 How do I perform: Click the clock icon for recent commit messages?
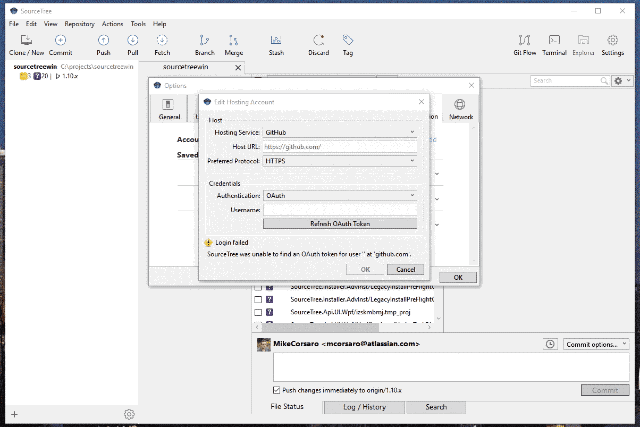click(550, 344)
